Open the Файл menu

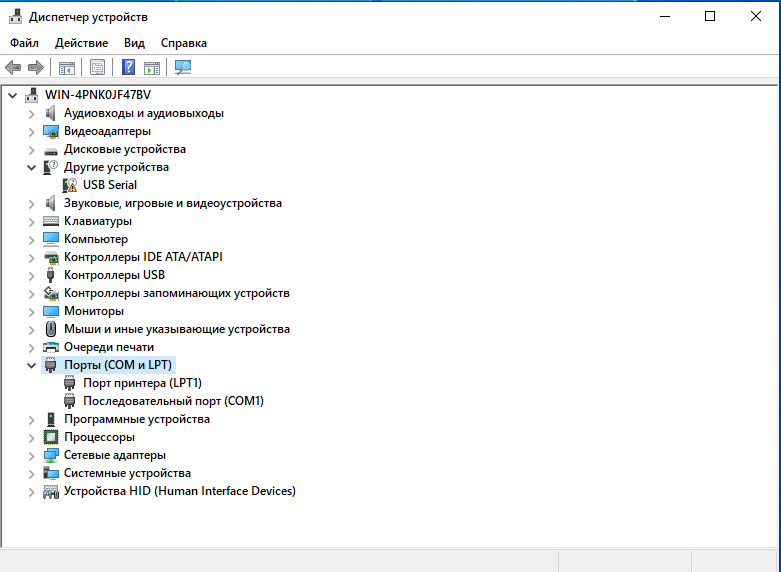(x=24, y=43)
